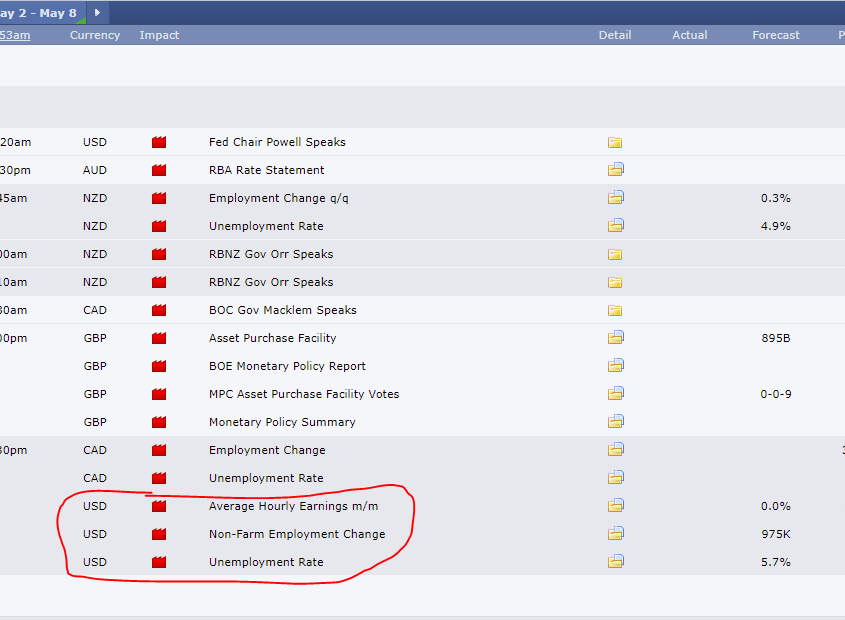The width and height of the screenshot is (845, 620).
Task: Open detail folder for Asset Purchase Facility
Action: point(615,338)
